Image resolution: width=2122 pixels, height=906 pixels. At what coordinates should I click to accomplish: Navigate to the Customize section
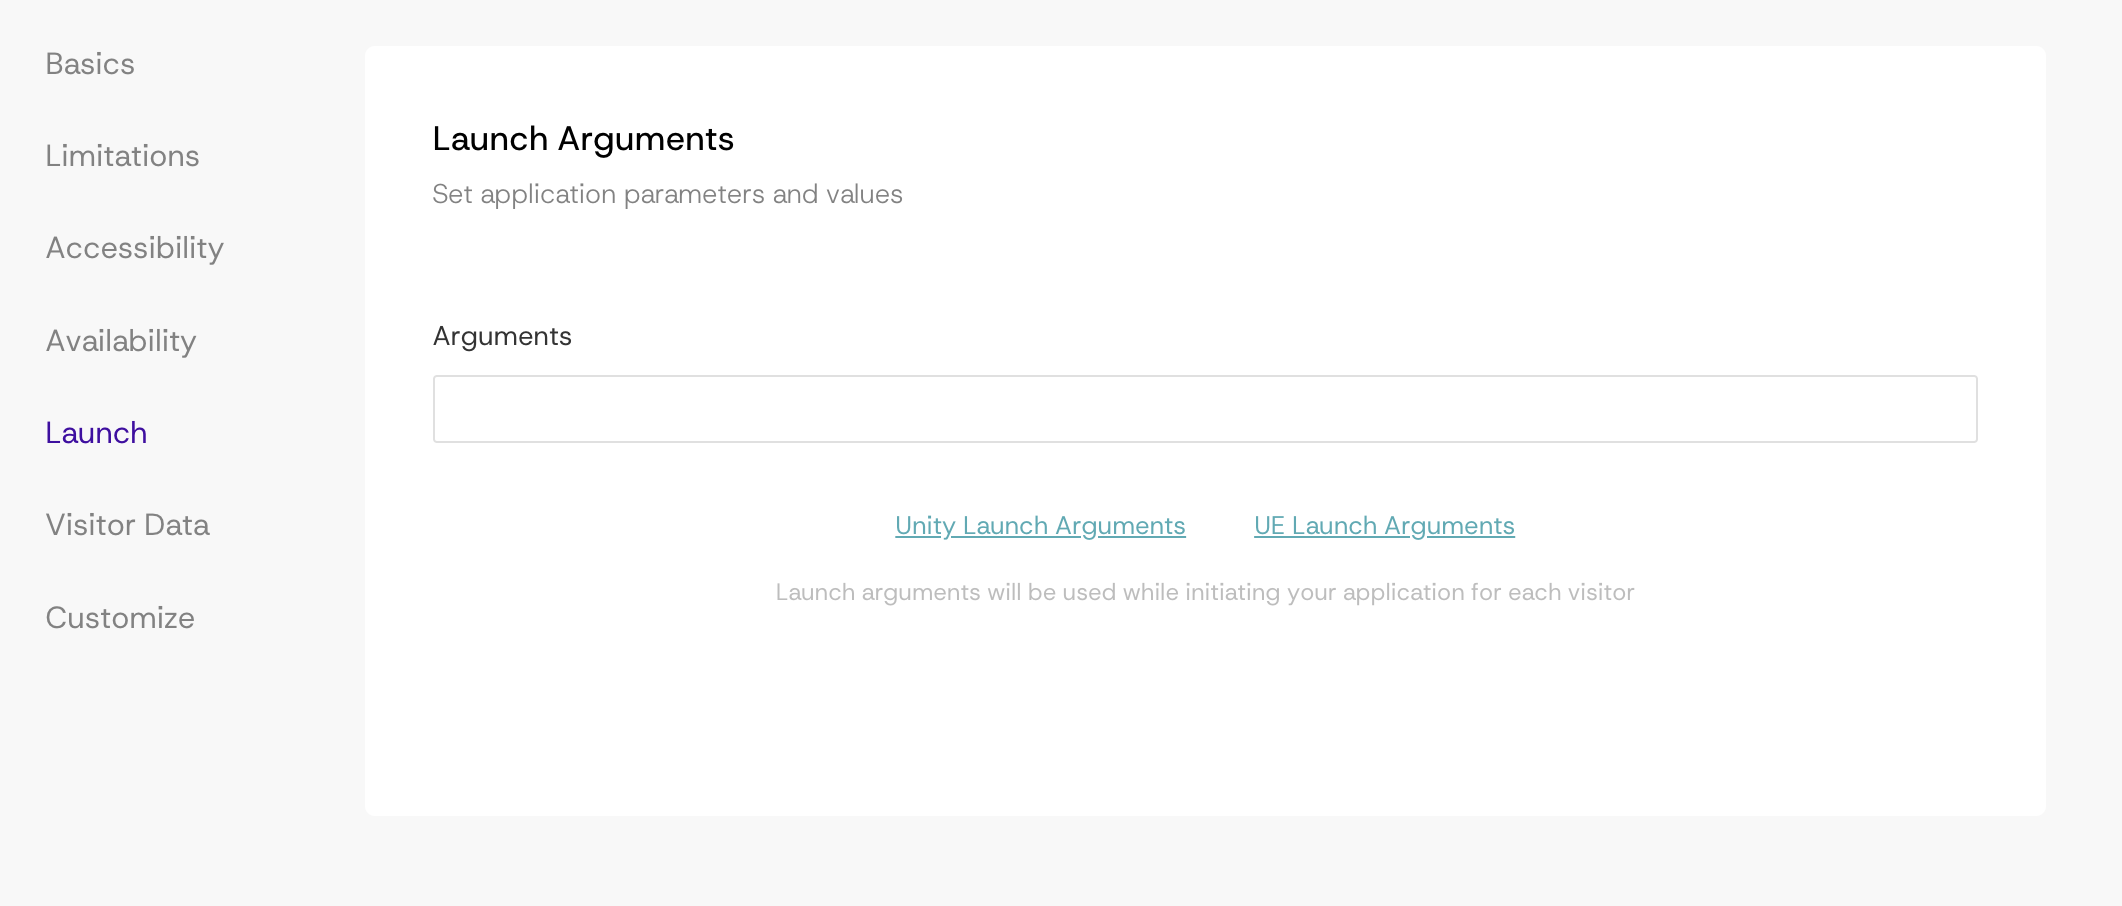point(120,618)
